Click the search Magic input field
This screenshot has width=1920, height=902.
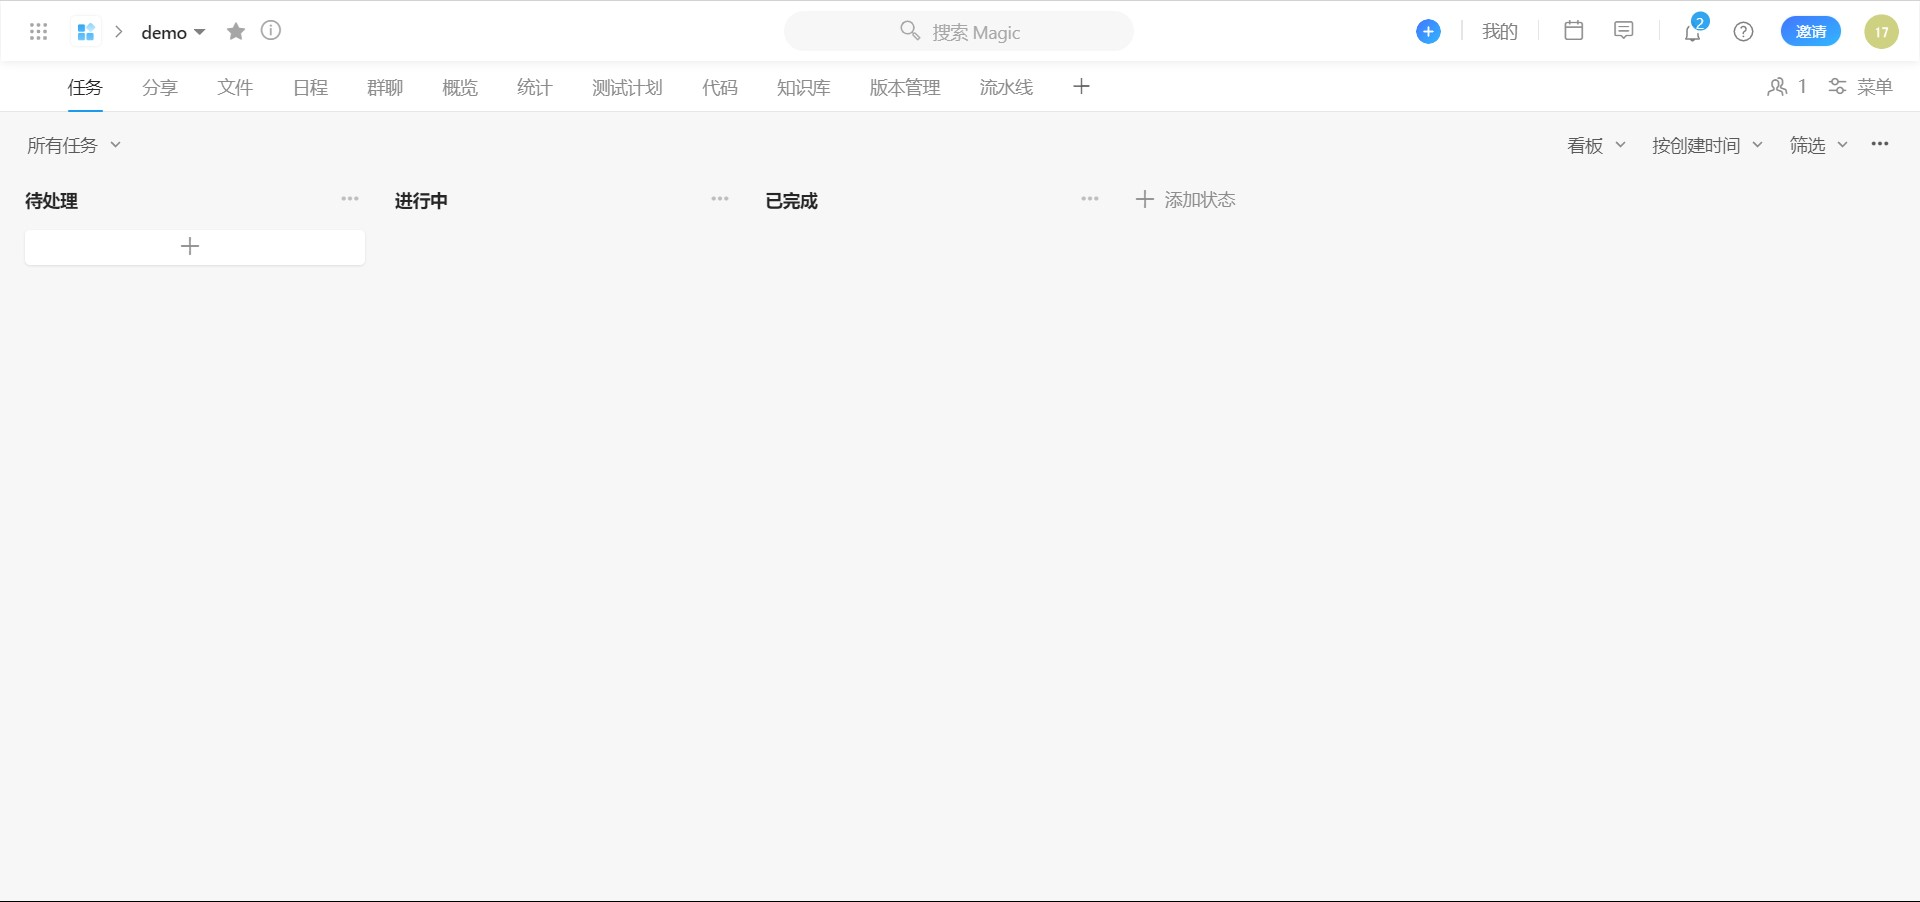958,31
